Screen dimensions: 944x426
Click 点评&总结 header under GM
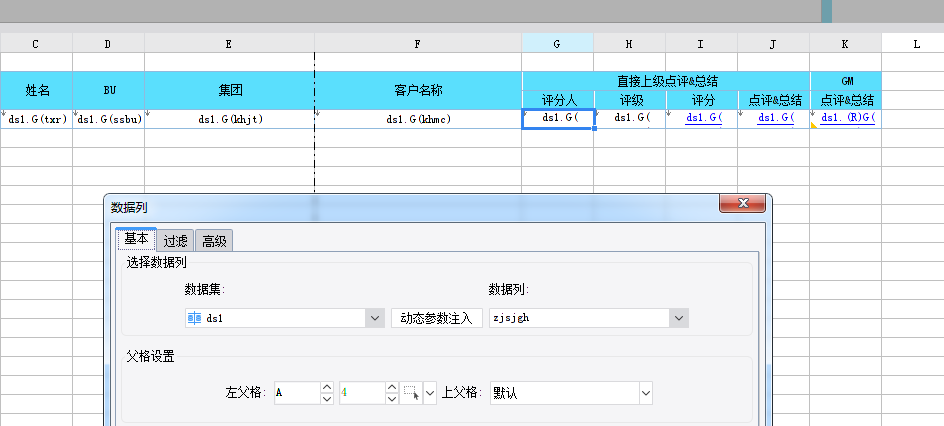point(846,100)
